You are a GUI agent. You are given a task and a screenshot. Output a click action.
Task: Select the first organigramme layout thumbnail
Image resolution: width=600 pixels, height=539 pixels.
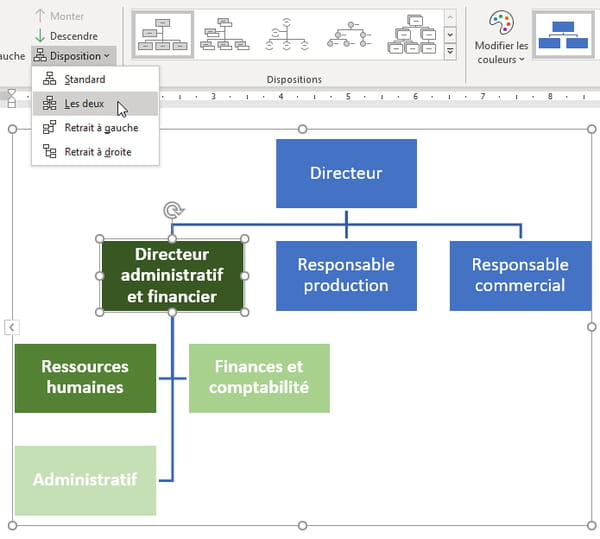[163, 35]
